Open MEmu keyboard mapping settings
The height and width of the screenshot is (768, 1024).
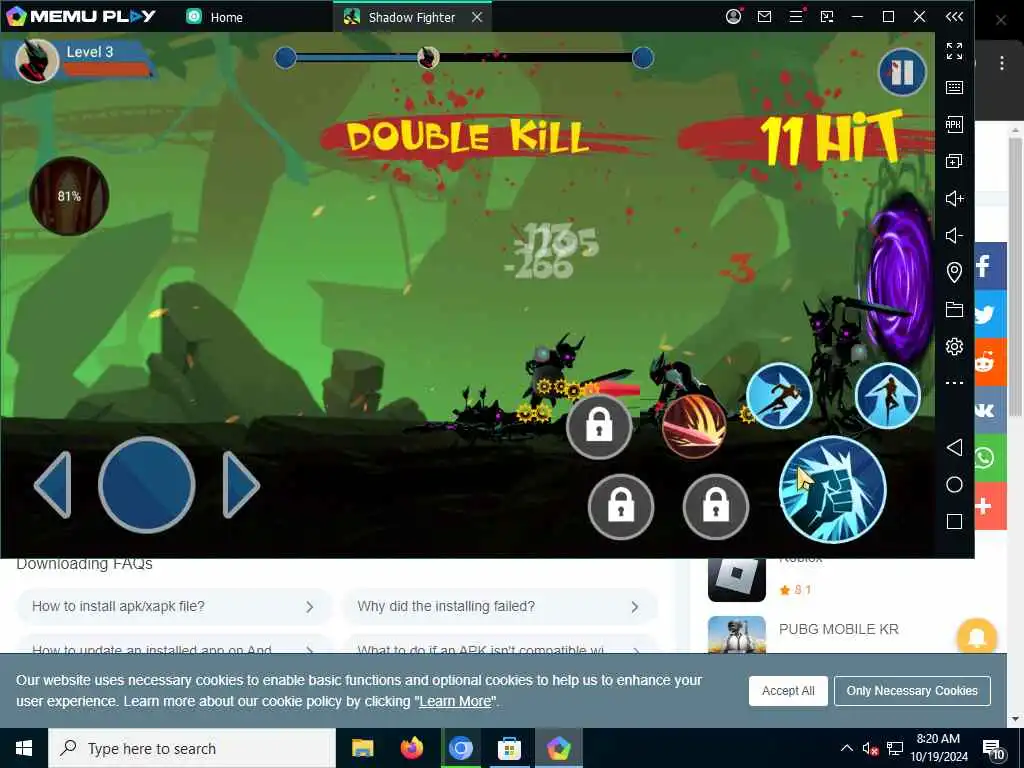coord(954,88)
